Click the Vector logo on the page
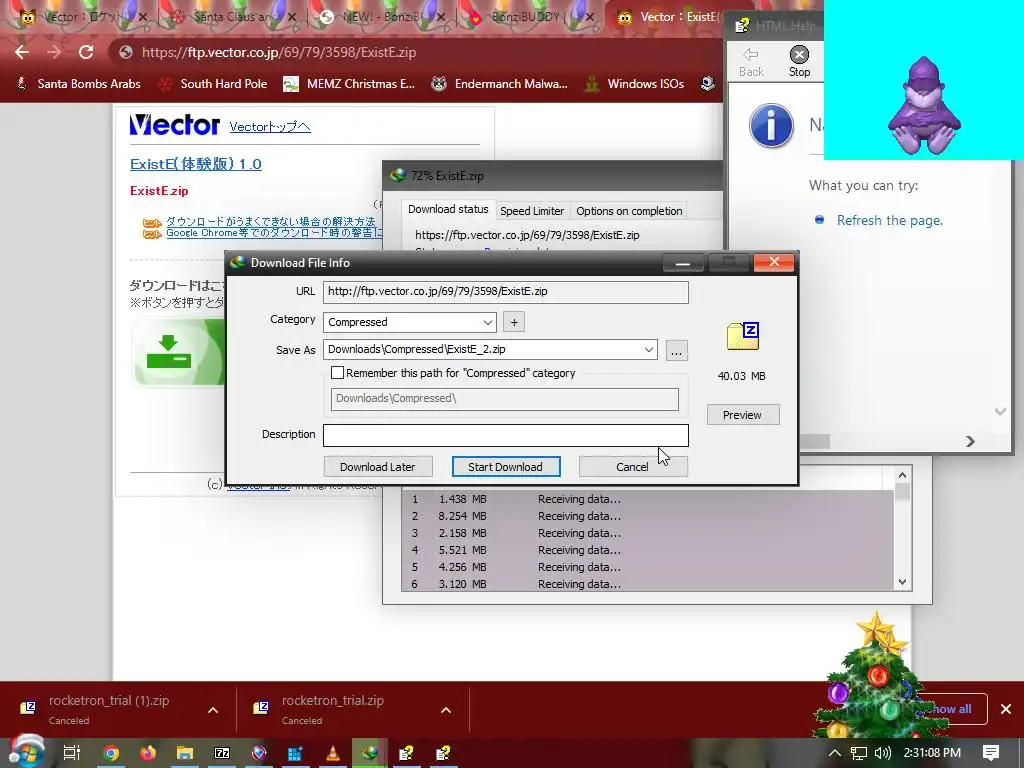The height and width of the screenshot is (768, 1024). click(x=174, y=125)
